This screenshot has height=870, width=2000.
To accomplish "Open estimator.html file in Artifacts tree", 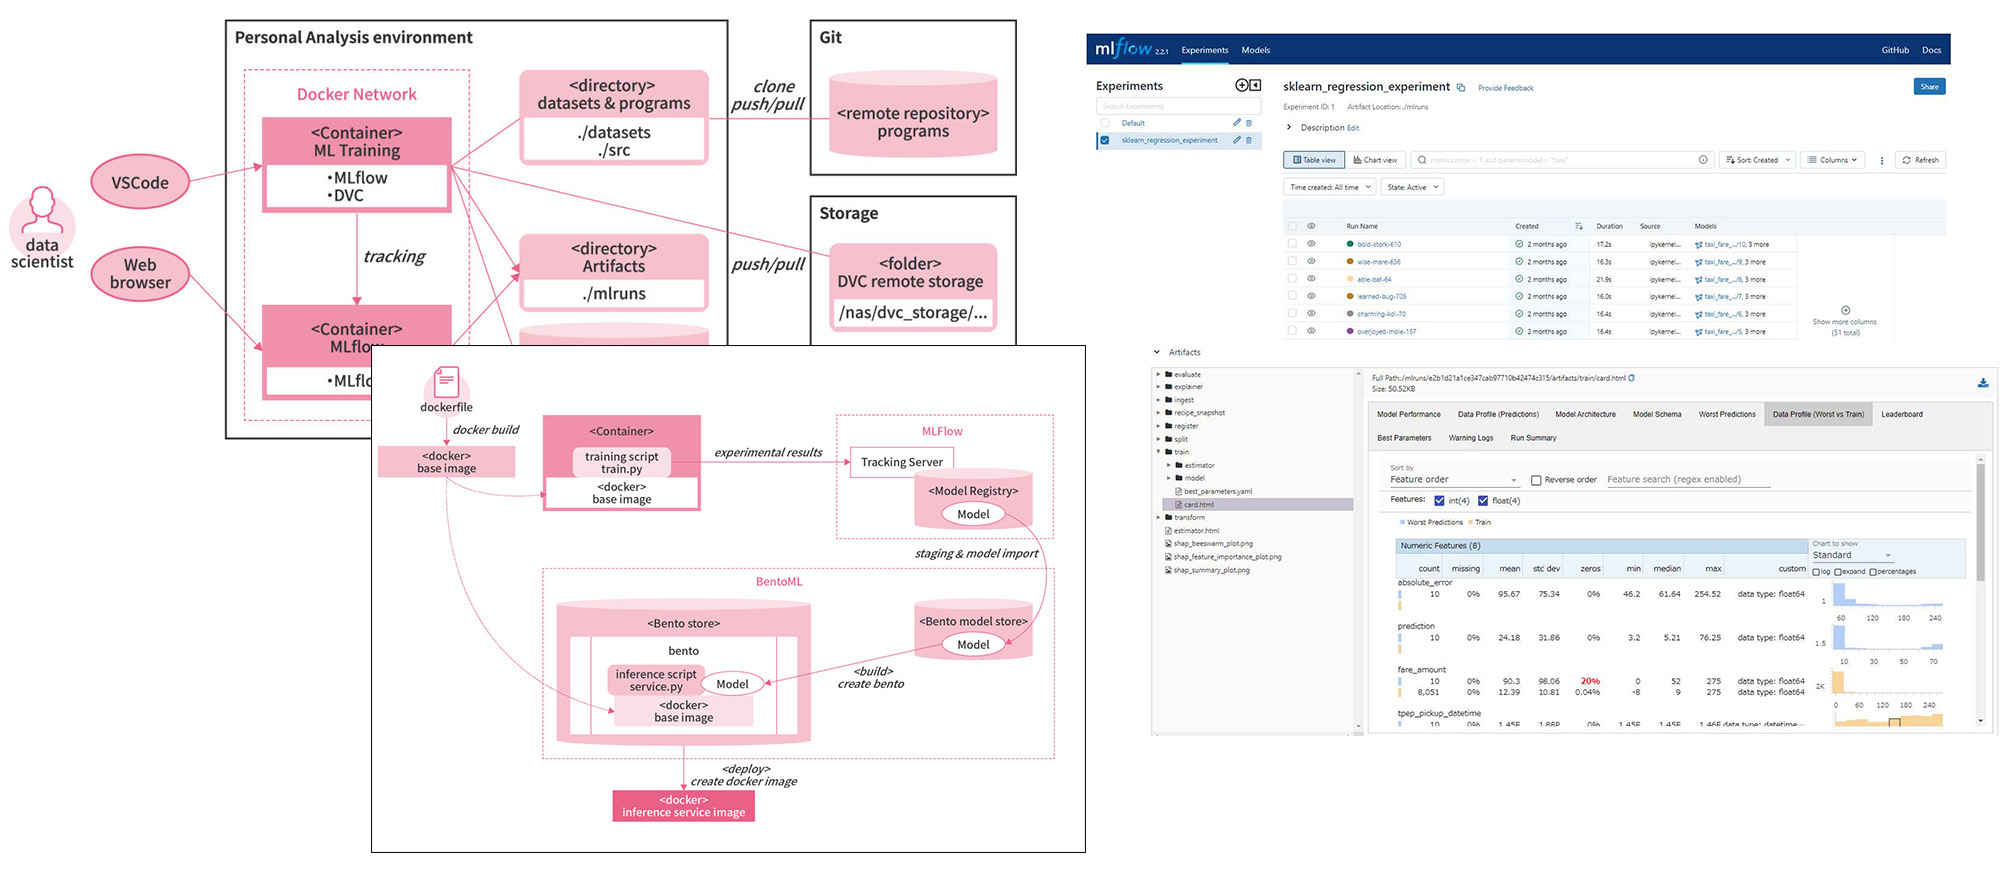I will coord(1192,531).
